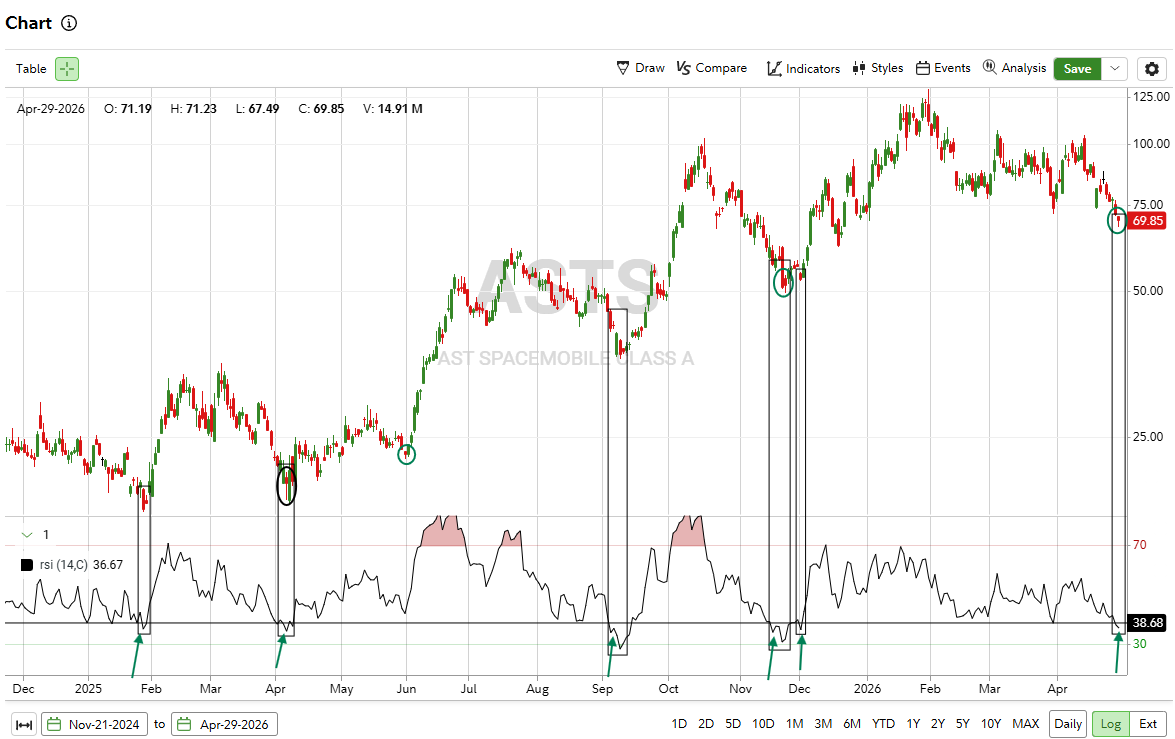Open the Indicators menu
1175x739 pixels.
[x=803, y=68]
